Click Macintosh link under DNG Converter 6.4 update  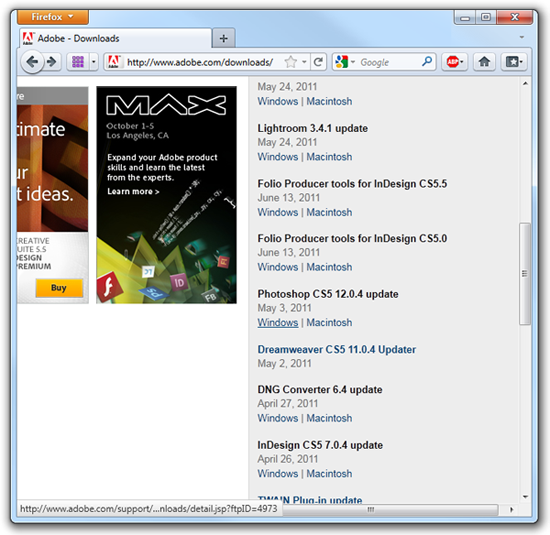coord(329,418)
